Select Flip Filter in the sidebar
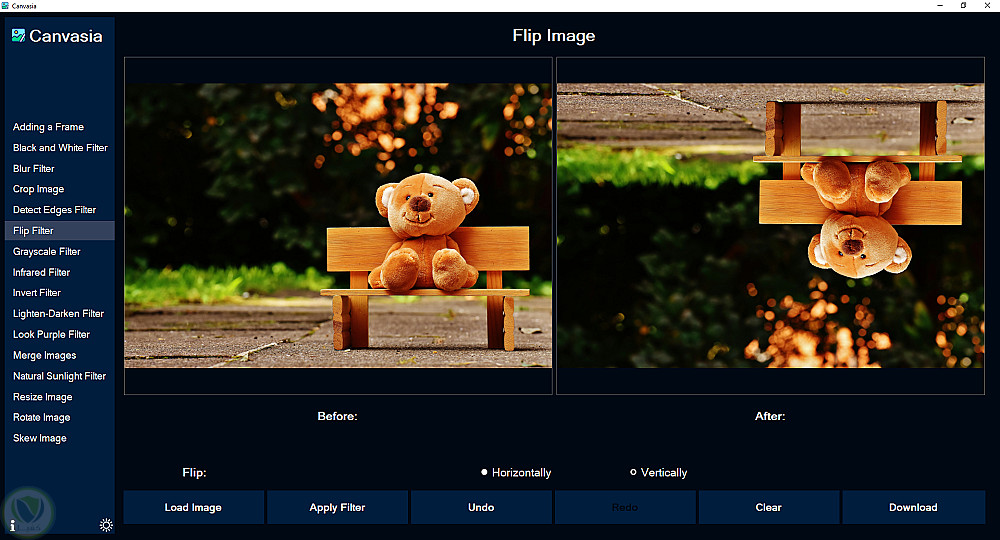Image resolution: width=1000 pixels, height=540 pixels. (59, 230)
